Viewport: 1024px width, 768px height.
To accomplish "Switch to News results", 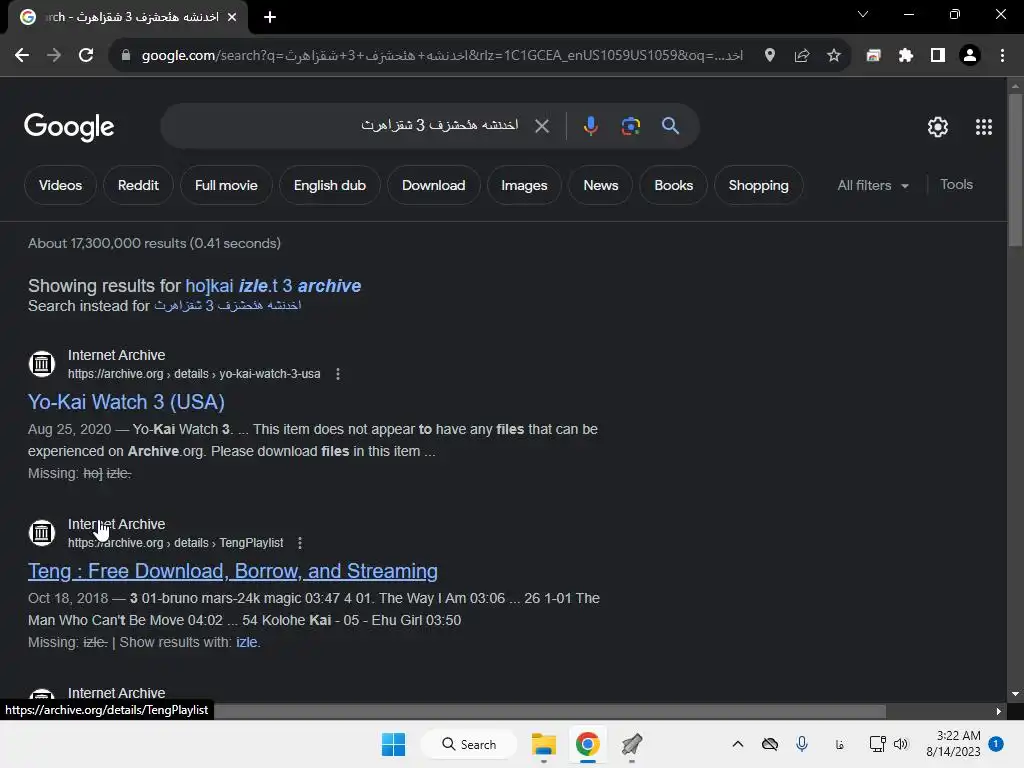I will point(601,185).
